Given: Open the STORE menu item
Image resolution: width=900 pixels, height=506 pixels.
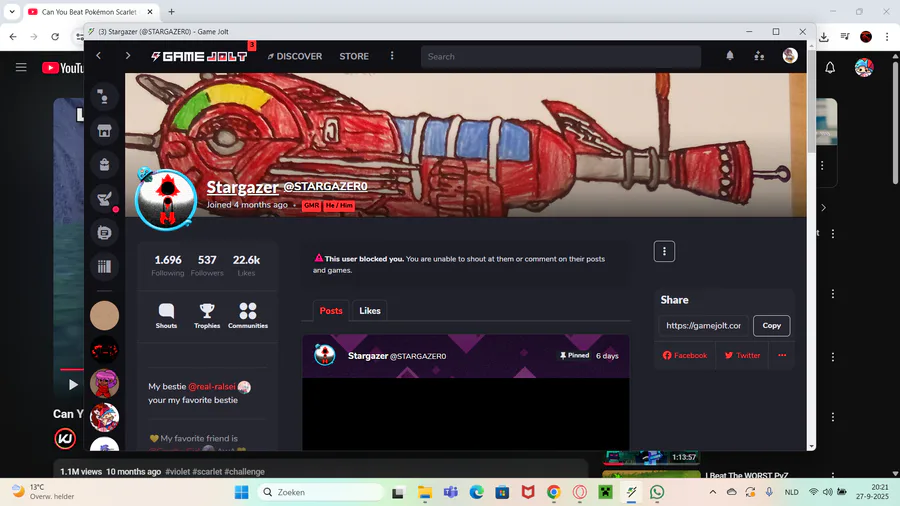Looking at the screenshot, I should pyautogui.click(x=354, y=56).
